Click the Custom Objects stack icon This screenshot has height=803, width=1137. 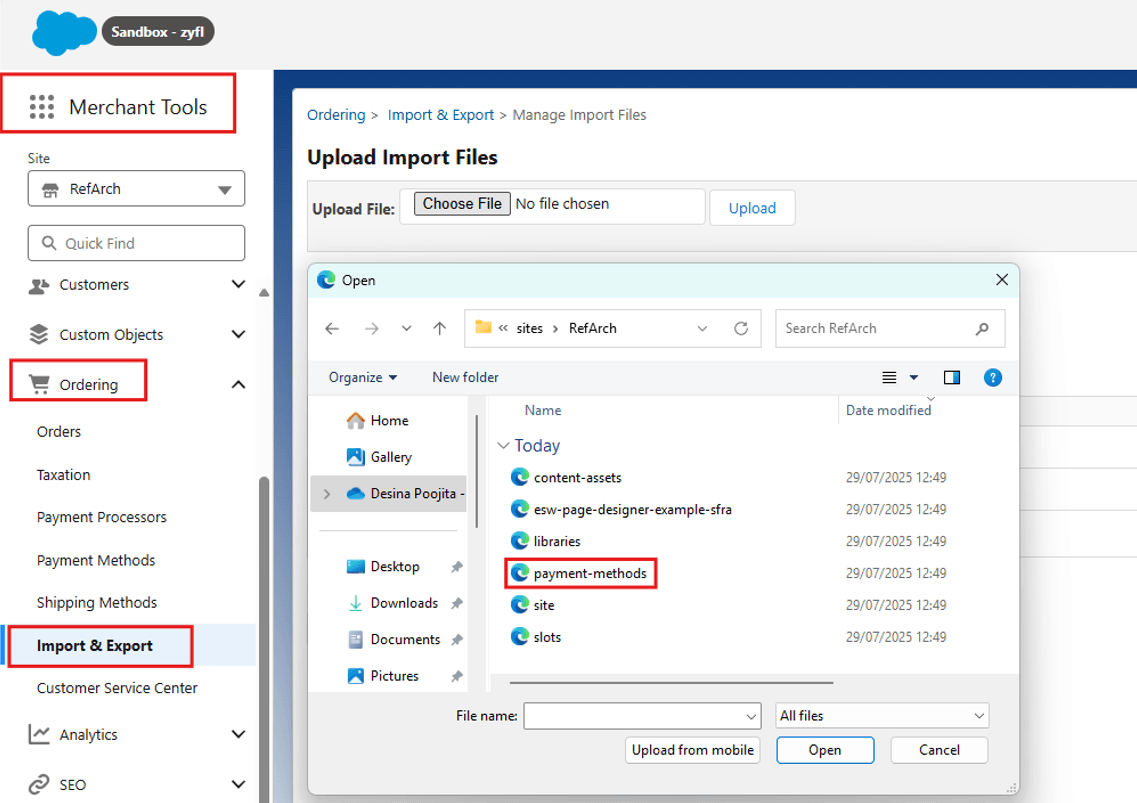tap(39, 334)
